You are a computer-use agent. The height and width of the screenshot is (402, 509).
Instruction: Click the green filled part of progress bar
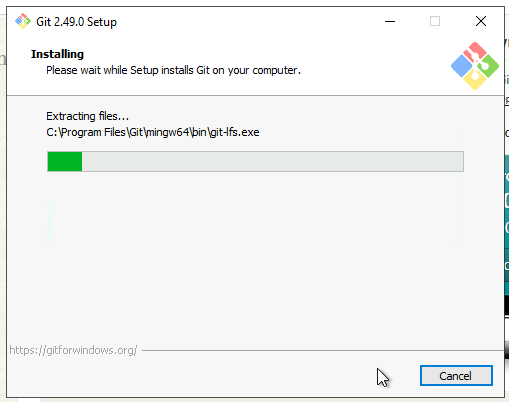point(65,161)
